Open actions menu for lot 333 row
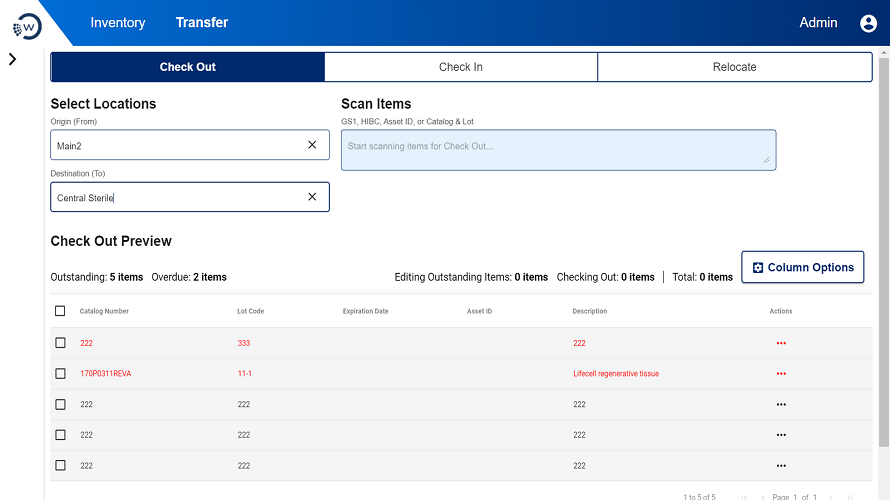 pos(781,343)
